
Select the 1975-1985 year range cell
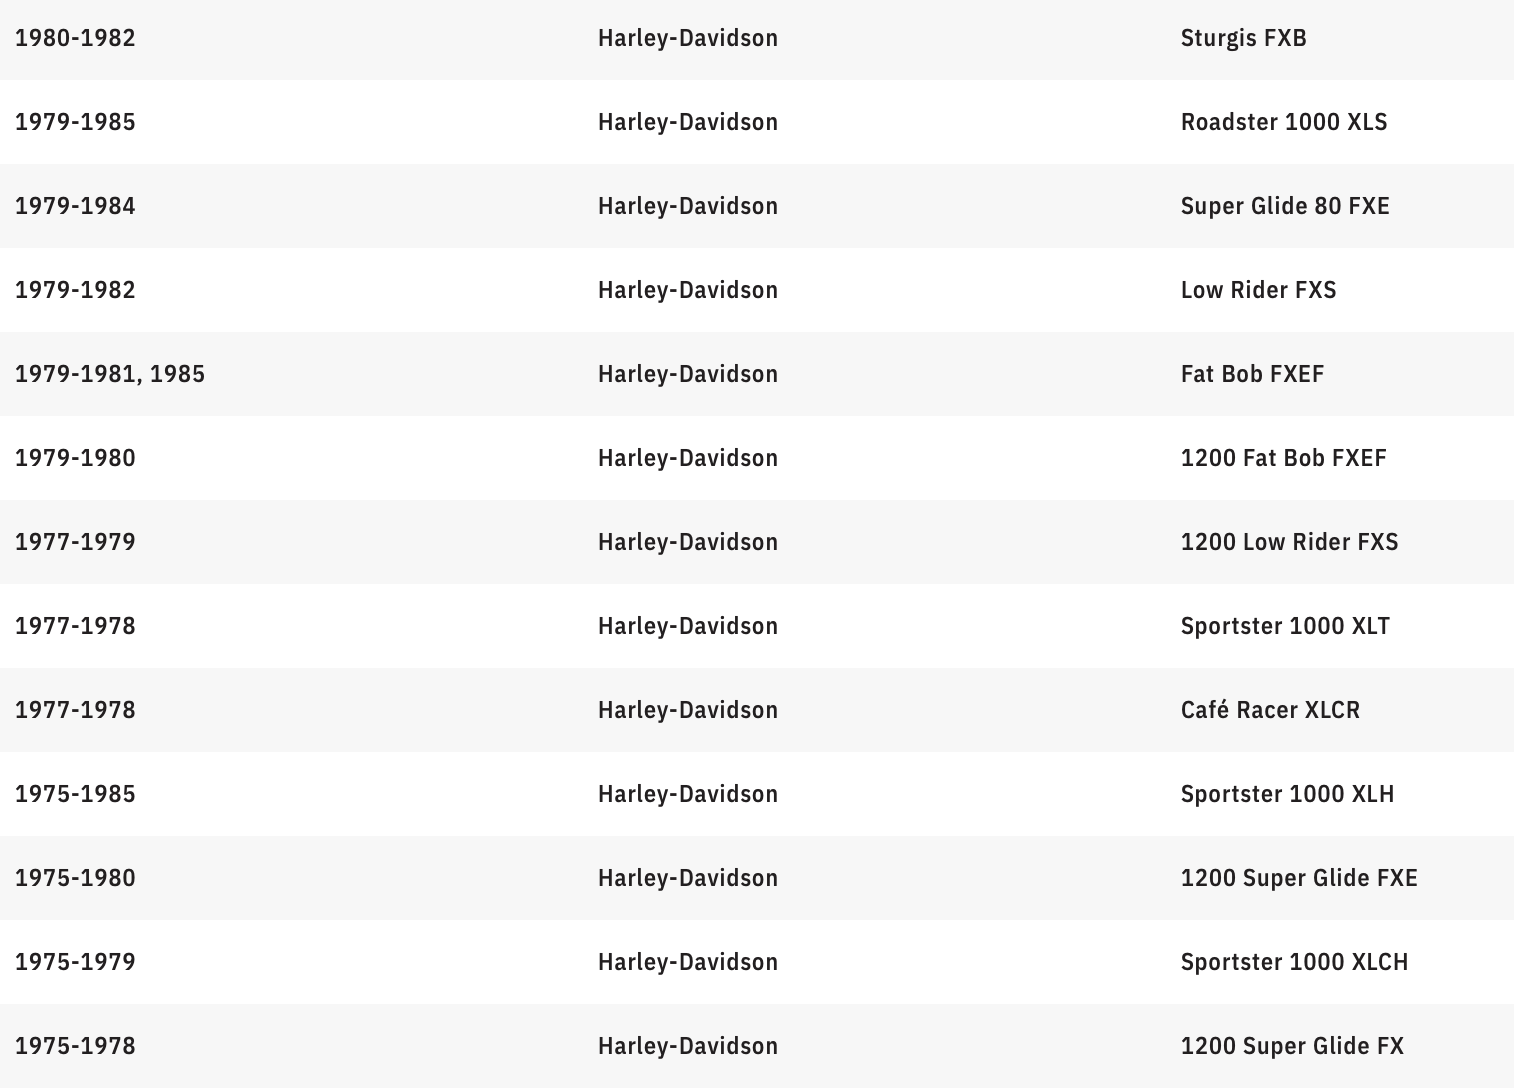(x=75, y=794)
